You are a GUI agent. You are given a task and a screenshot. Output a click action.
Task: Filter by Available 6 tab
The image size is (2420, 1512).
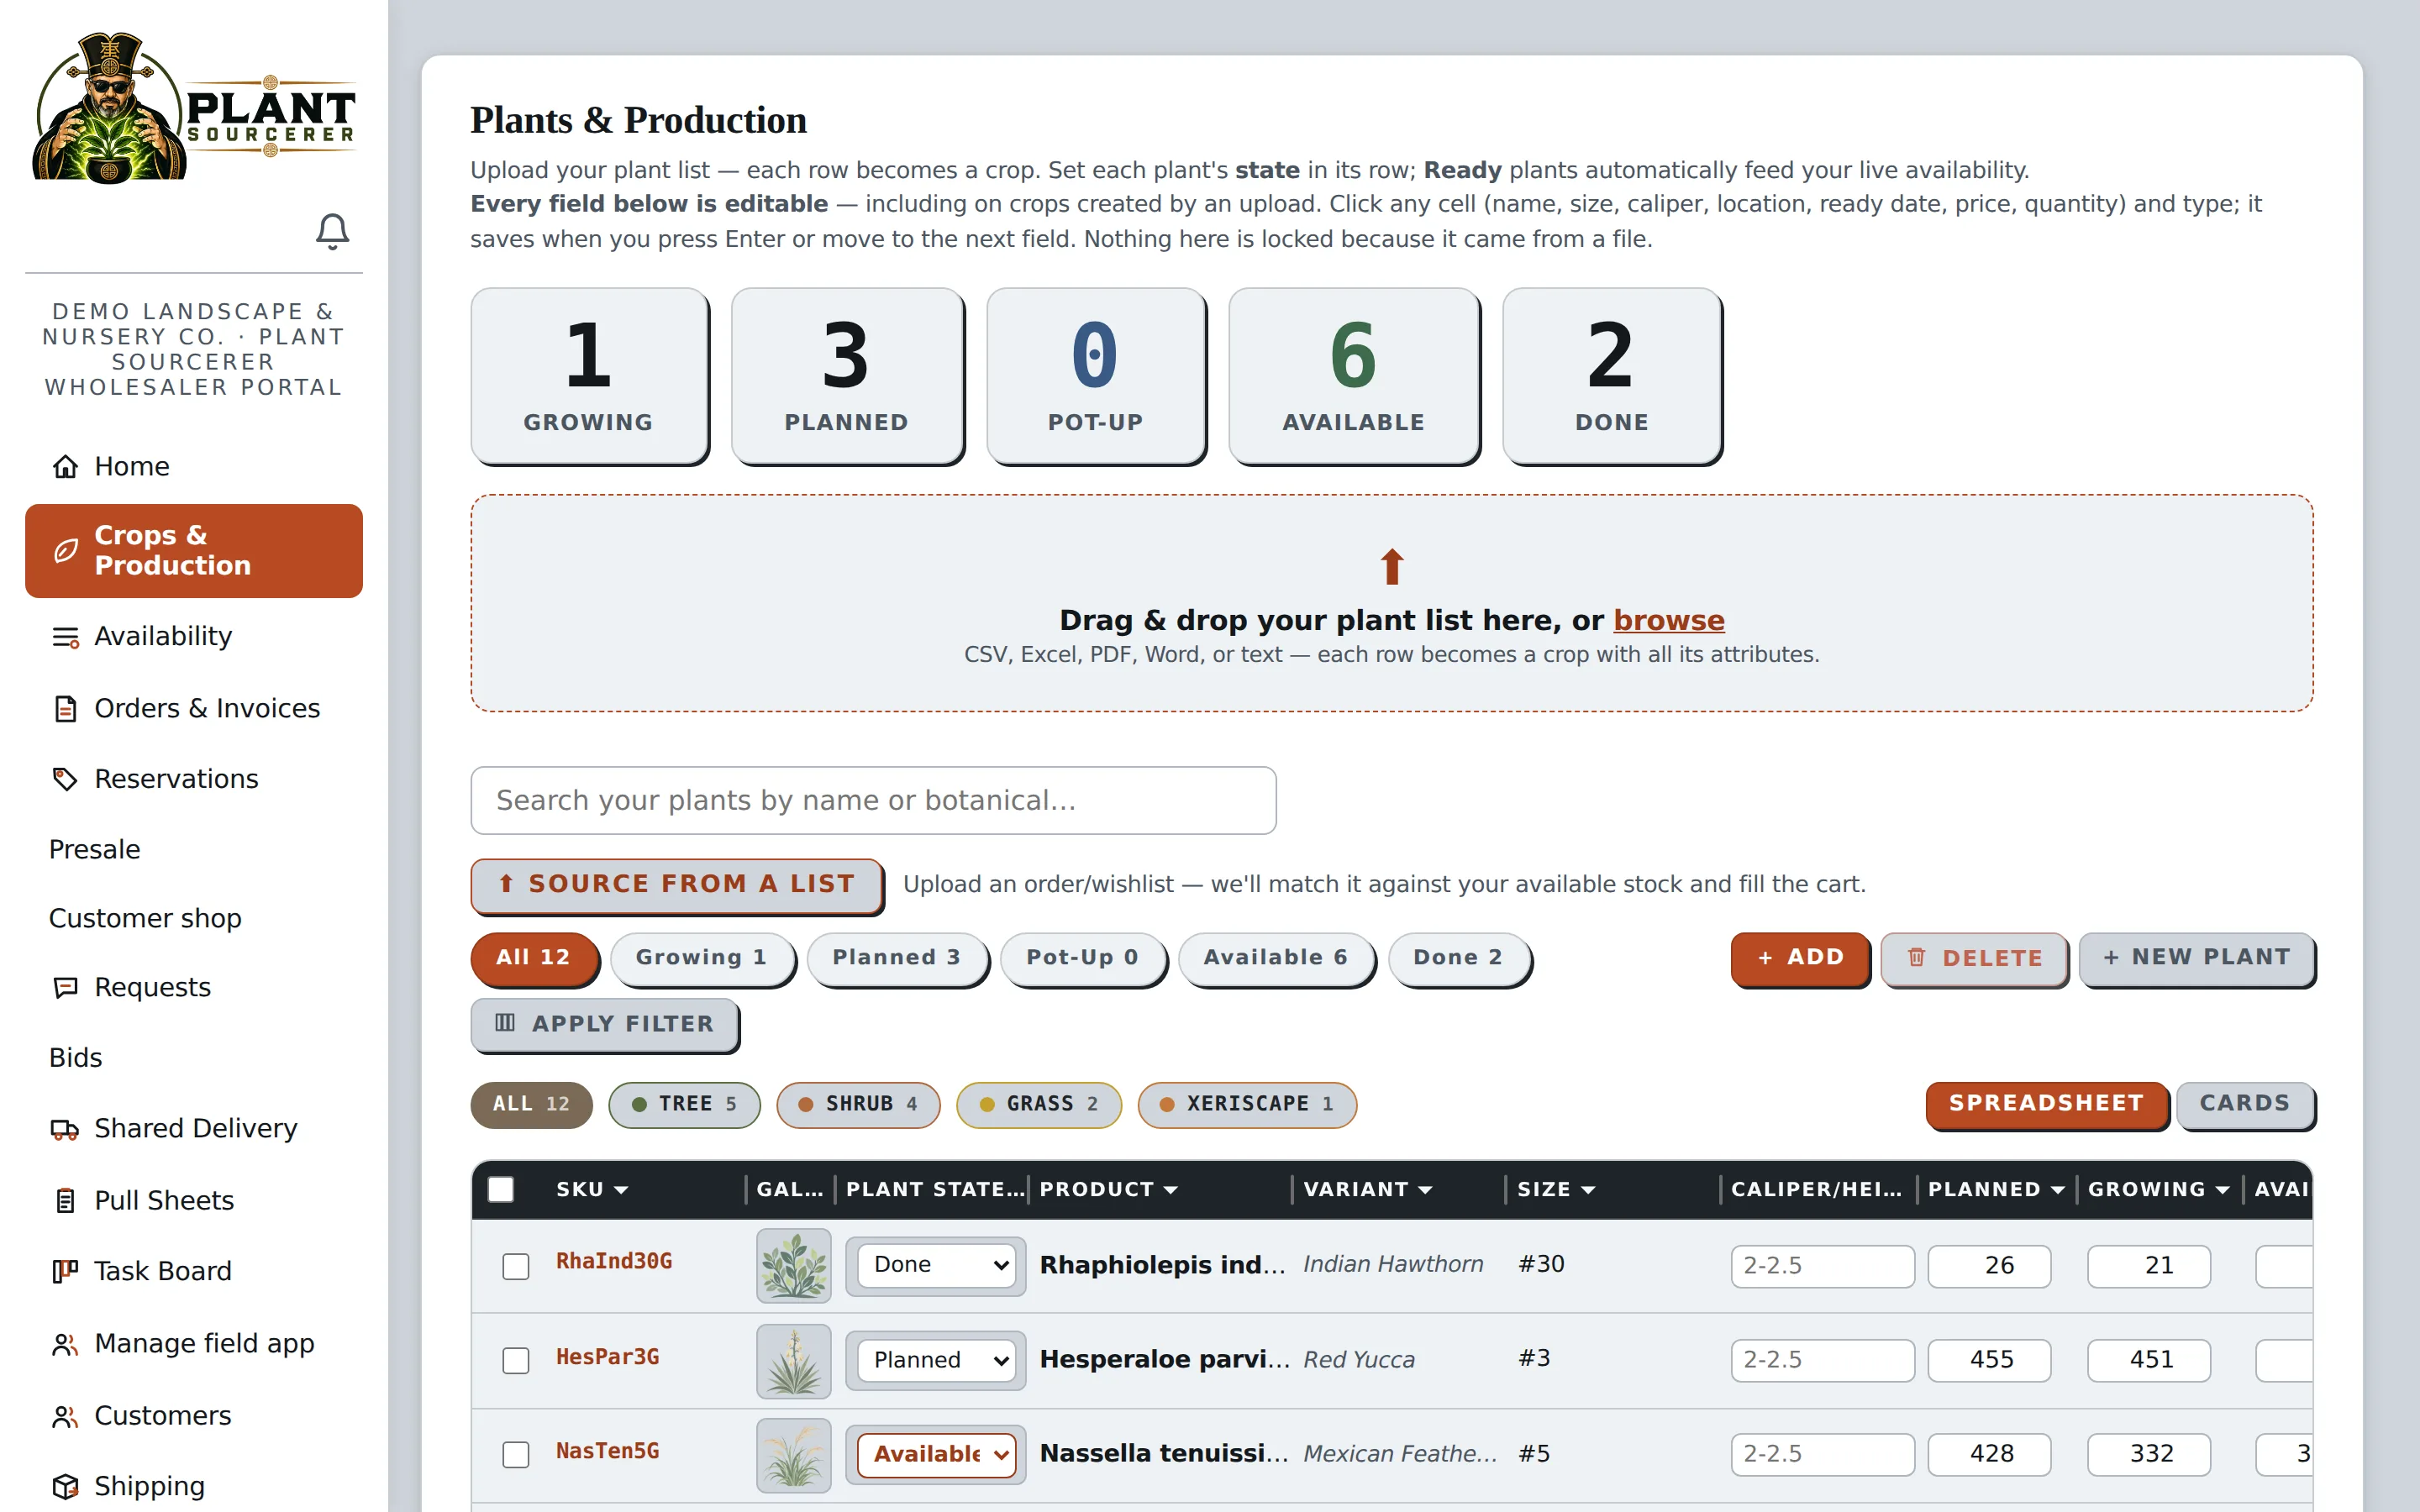click(x=1275, y=958)
